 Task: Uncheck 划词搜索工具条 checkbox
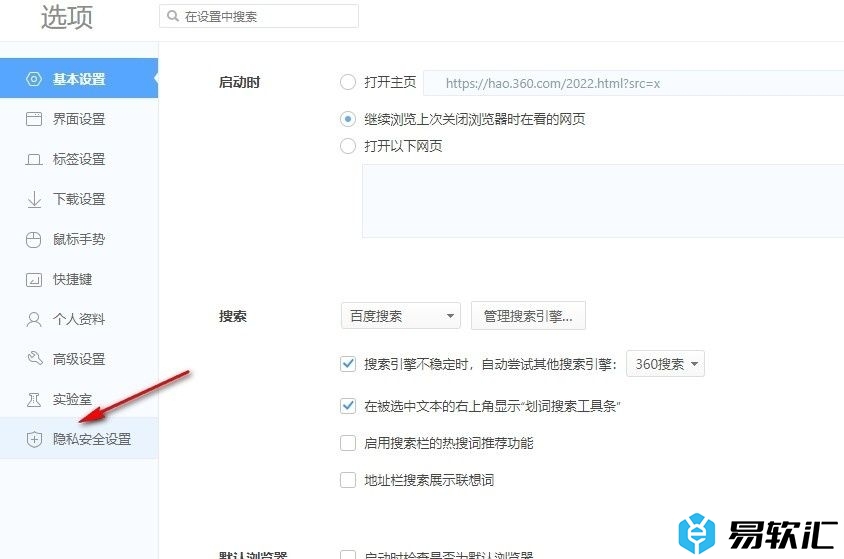pyautogui.click(x=348, y=406)
